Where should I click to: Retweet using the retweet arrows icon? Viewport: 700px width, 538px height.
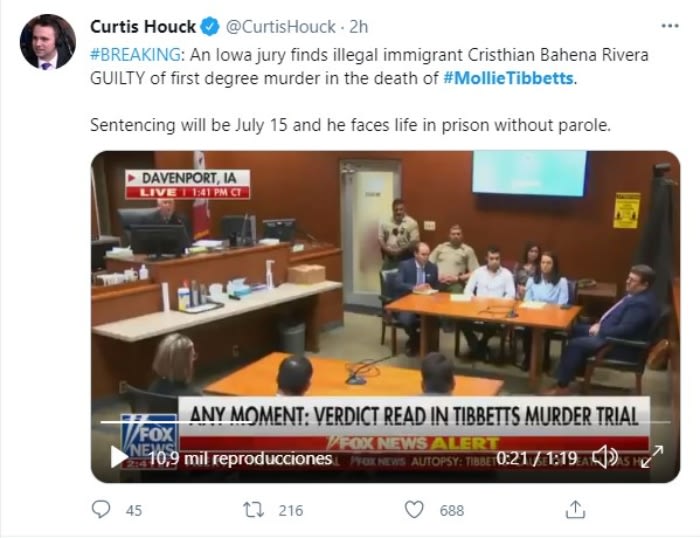[253, 509]
